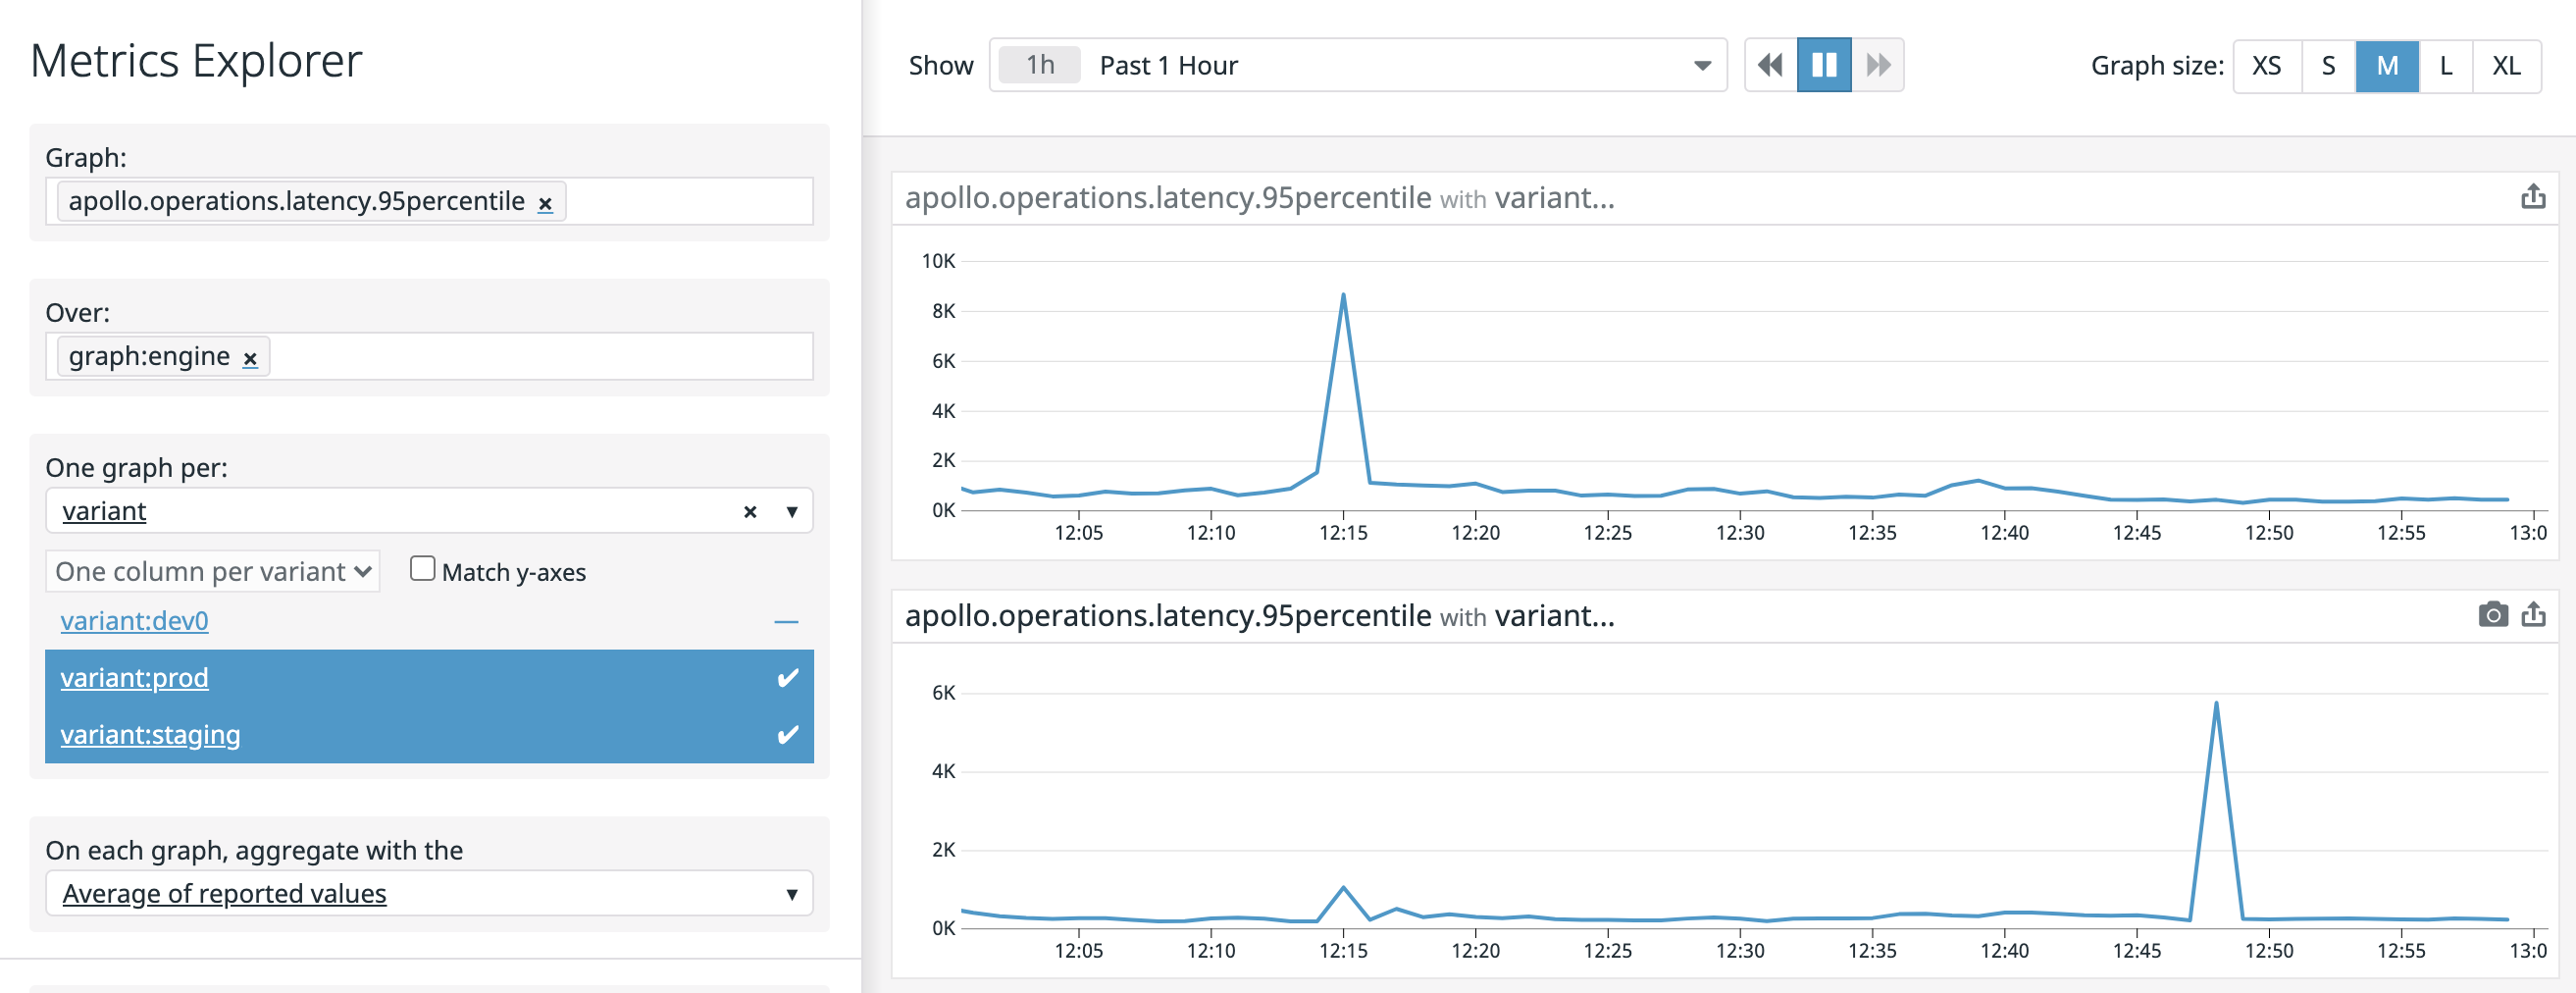This screenshot has height=993, width=2576.
Task: Take a camera snapshot of the bottom graph
Action: pyautogui.click(x=2492, y=615)
